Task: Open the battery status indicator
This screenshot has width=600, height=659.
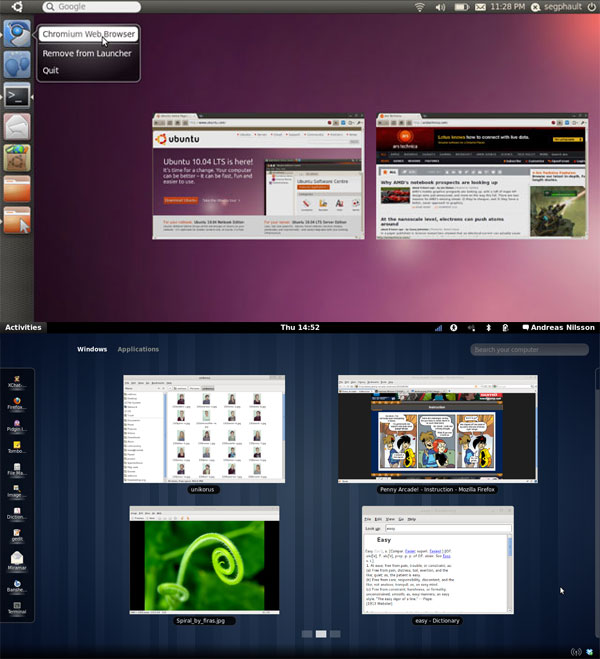Action: point(461,7)
